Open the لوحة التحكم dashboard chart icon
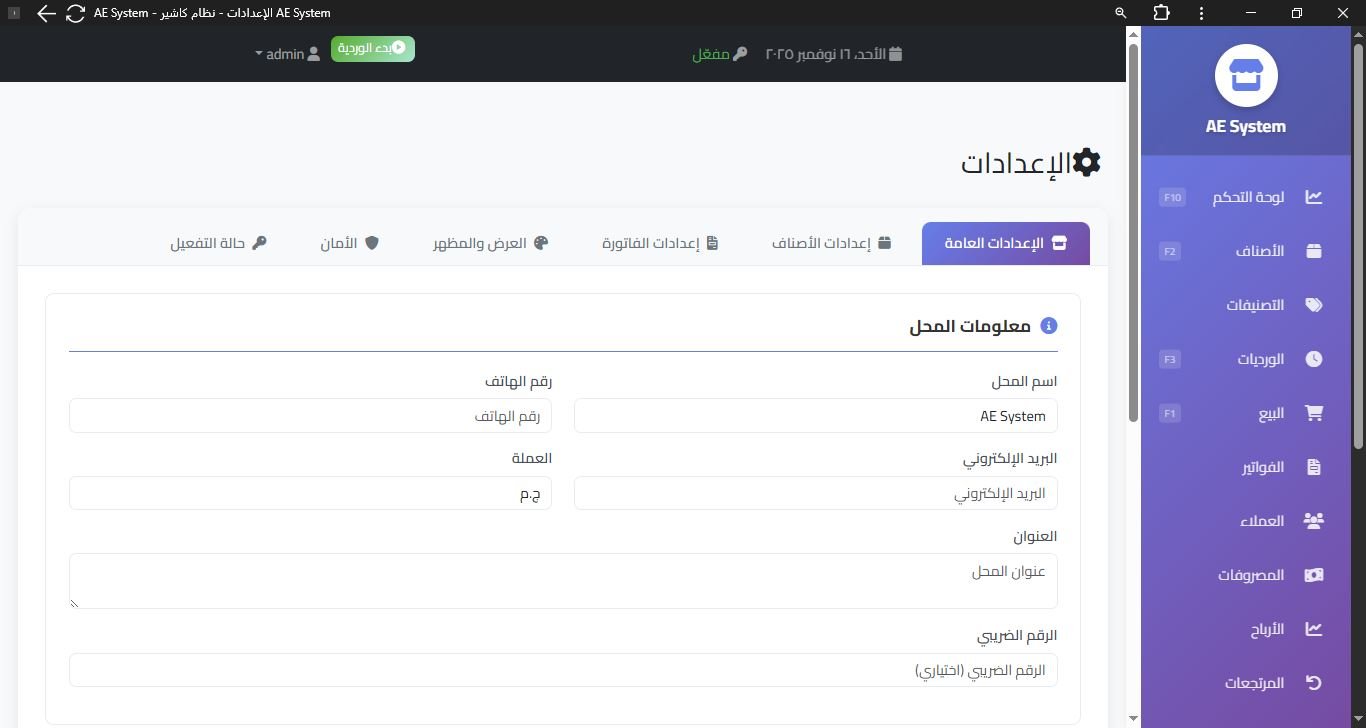The width and height of the screenshot is (1366, 728). pyautogui.click(x=1313, y=197)
